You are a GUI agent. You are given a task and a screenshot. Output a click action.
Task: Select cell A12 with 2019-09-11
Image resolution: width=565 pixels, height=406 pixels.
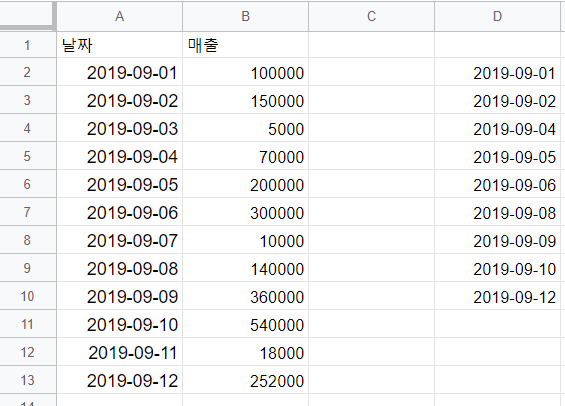pyautogui.click(x=120, y=352)
